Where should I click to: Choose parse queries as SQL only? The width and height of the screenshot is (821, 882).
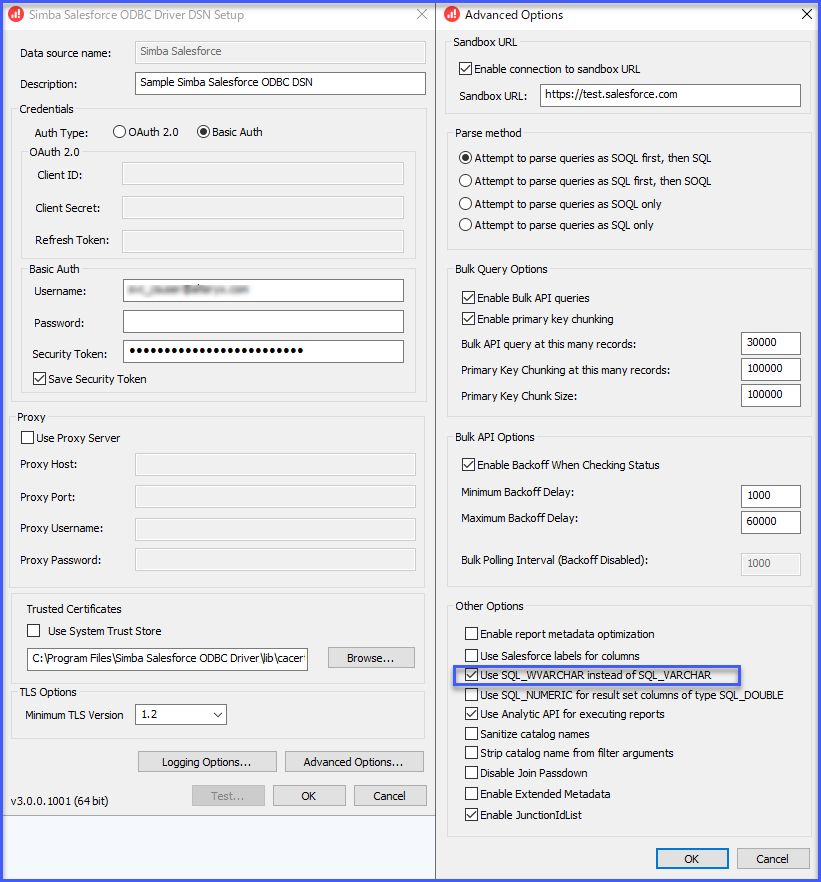click(x=465, y=225)
